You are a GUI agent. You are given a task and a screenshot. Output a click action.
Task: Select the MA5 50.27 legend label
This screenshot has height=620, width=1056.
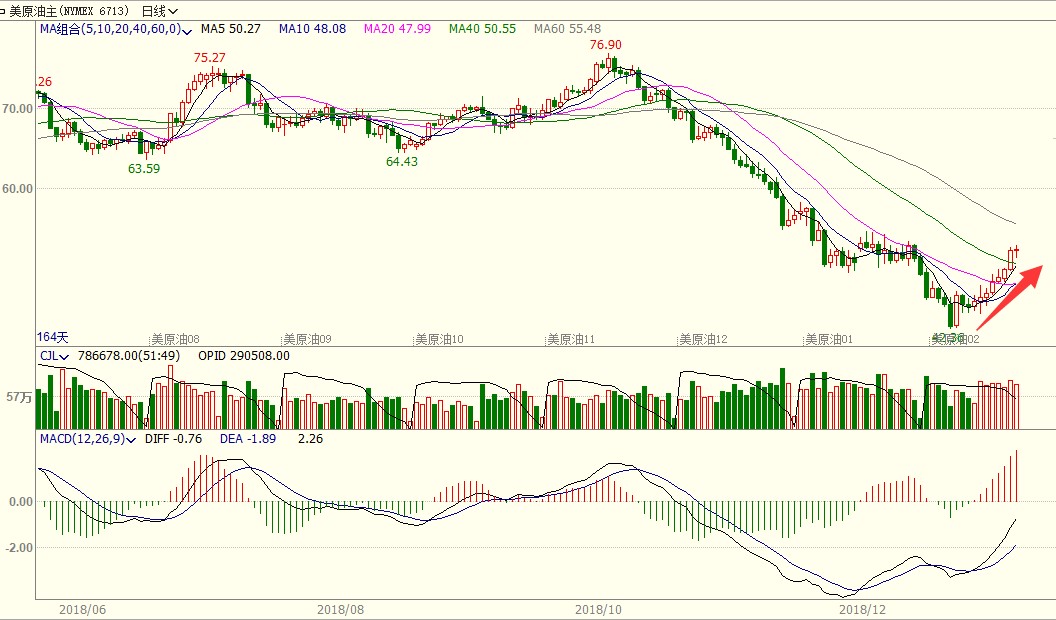coord(230,29)
